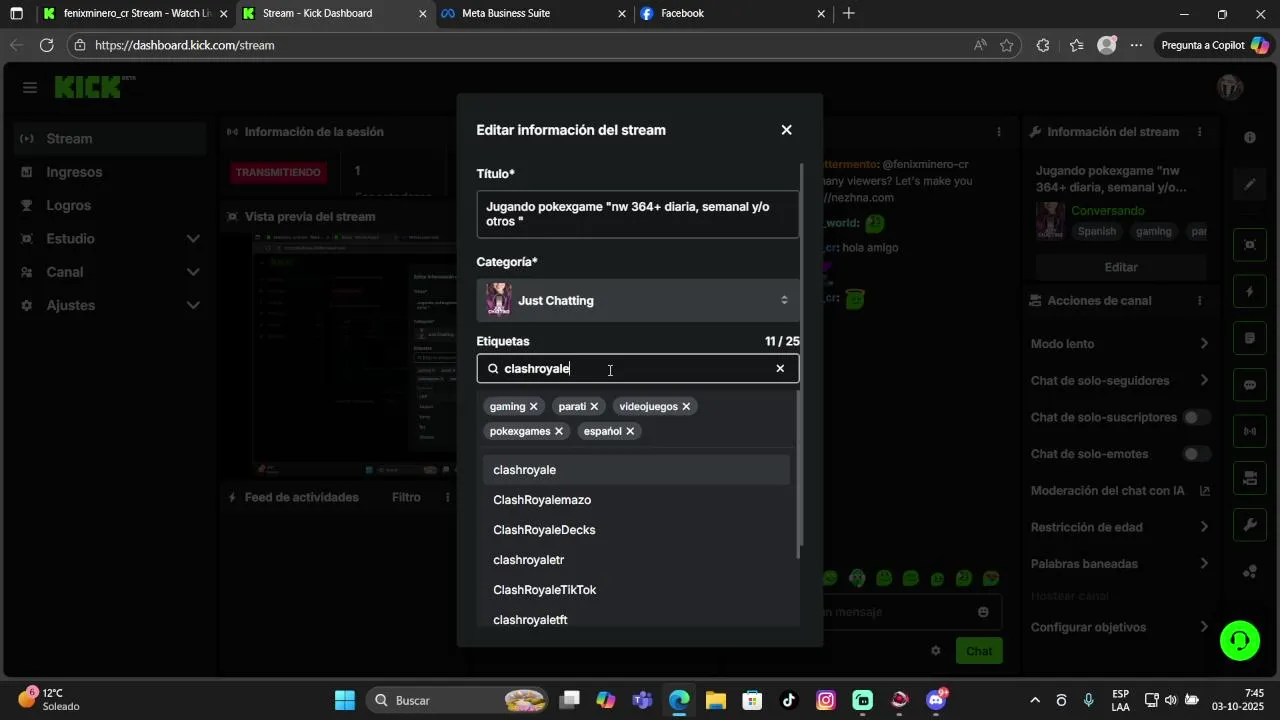This screenshot has height=720, width=1280.
Task: Open Discord from the taskbar
Action: coord(937,700)
